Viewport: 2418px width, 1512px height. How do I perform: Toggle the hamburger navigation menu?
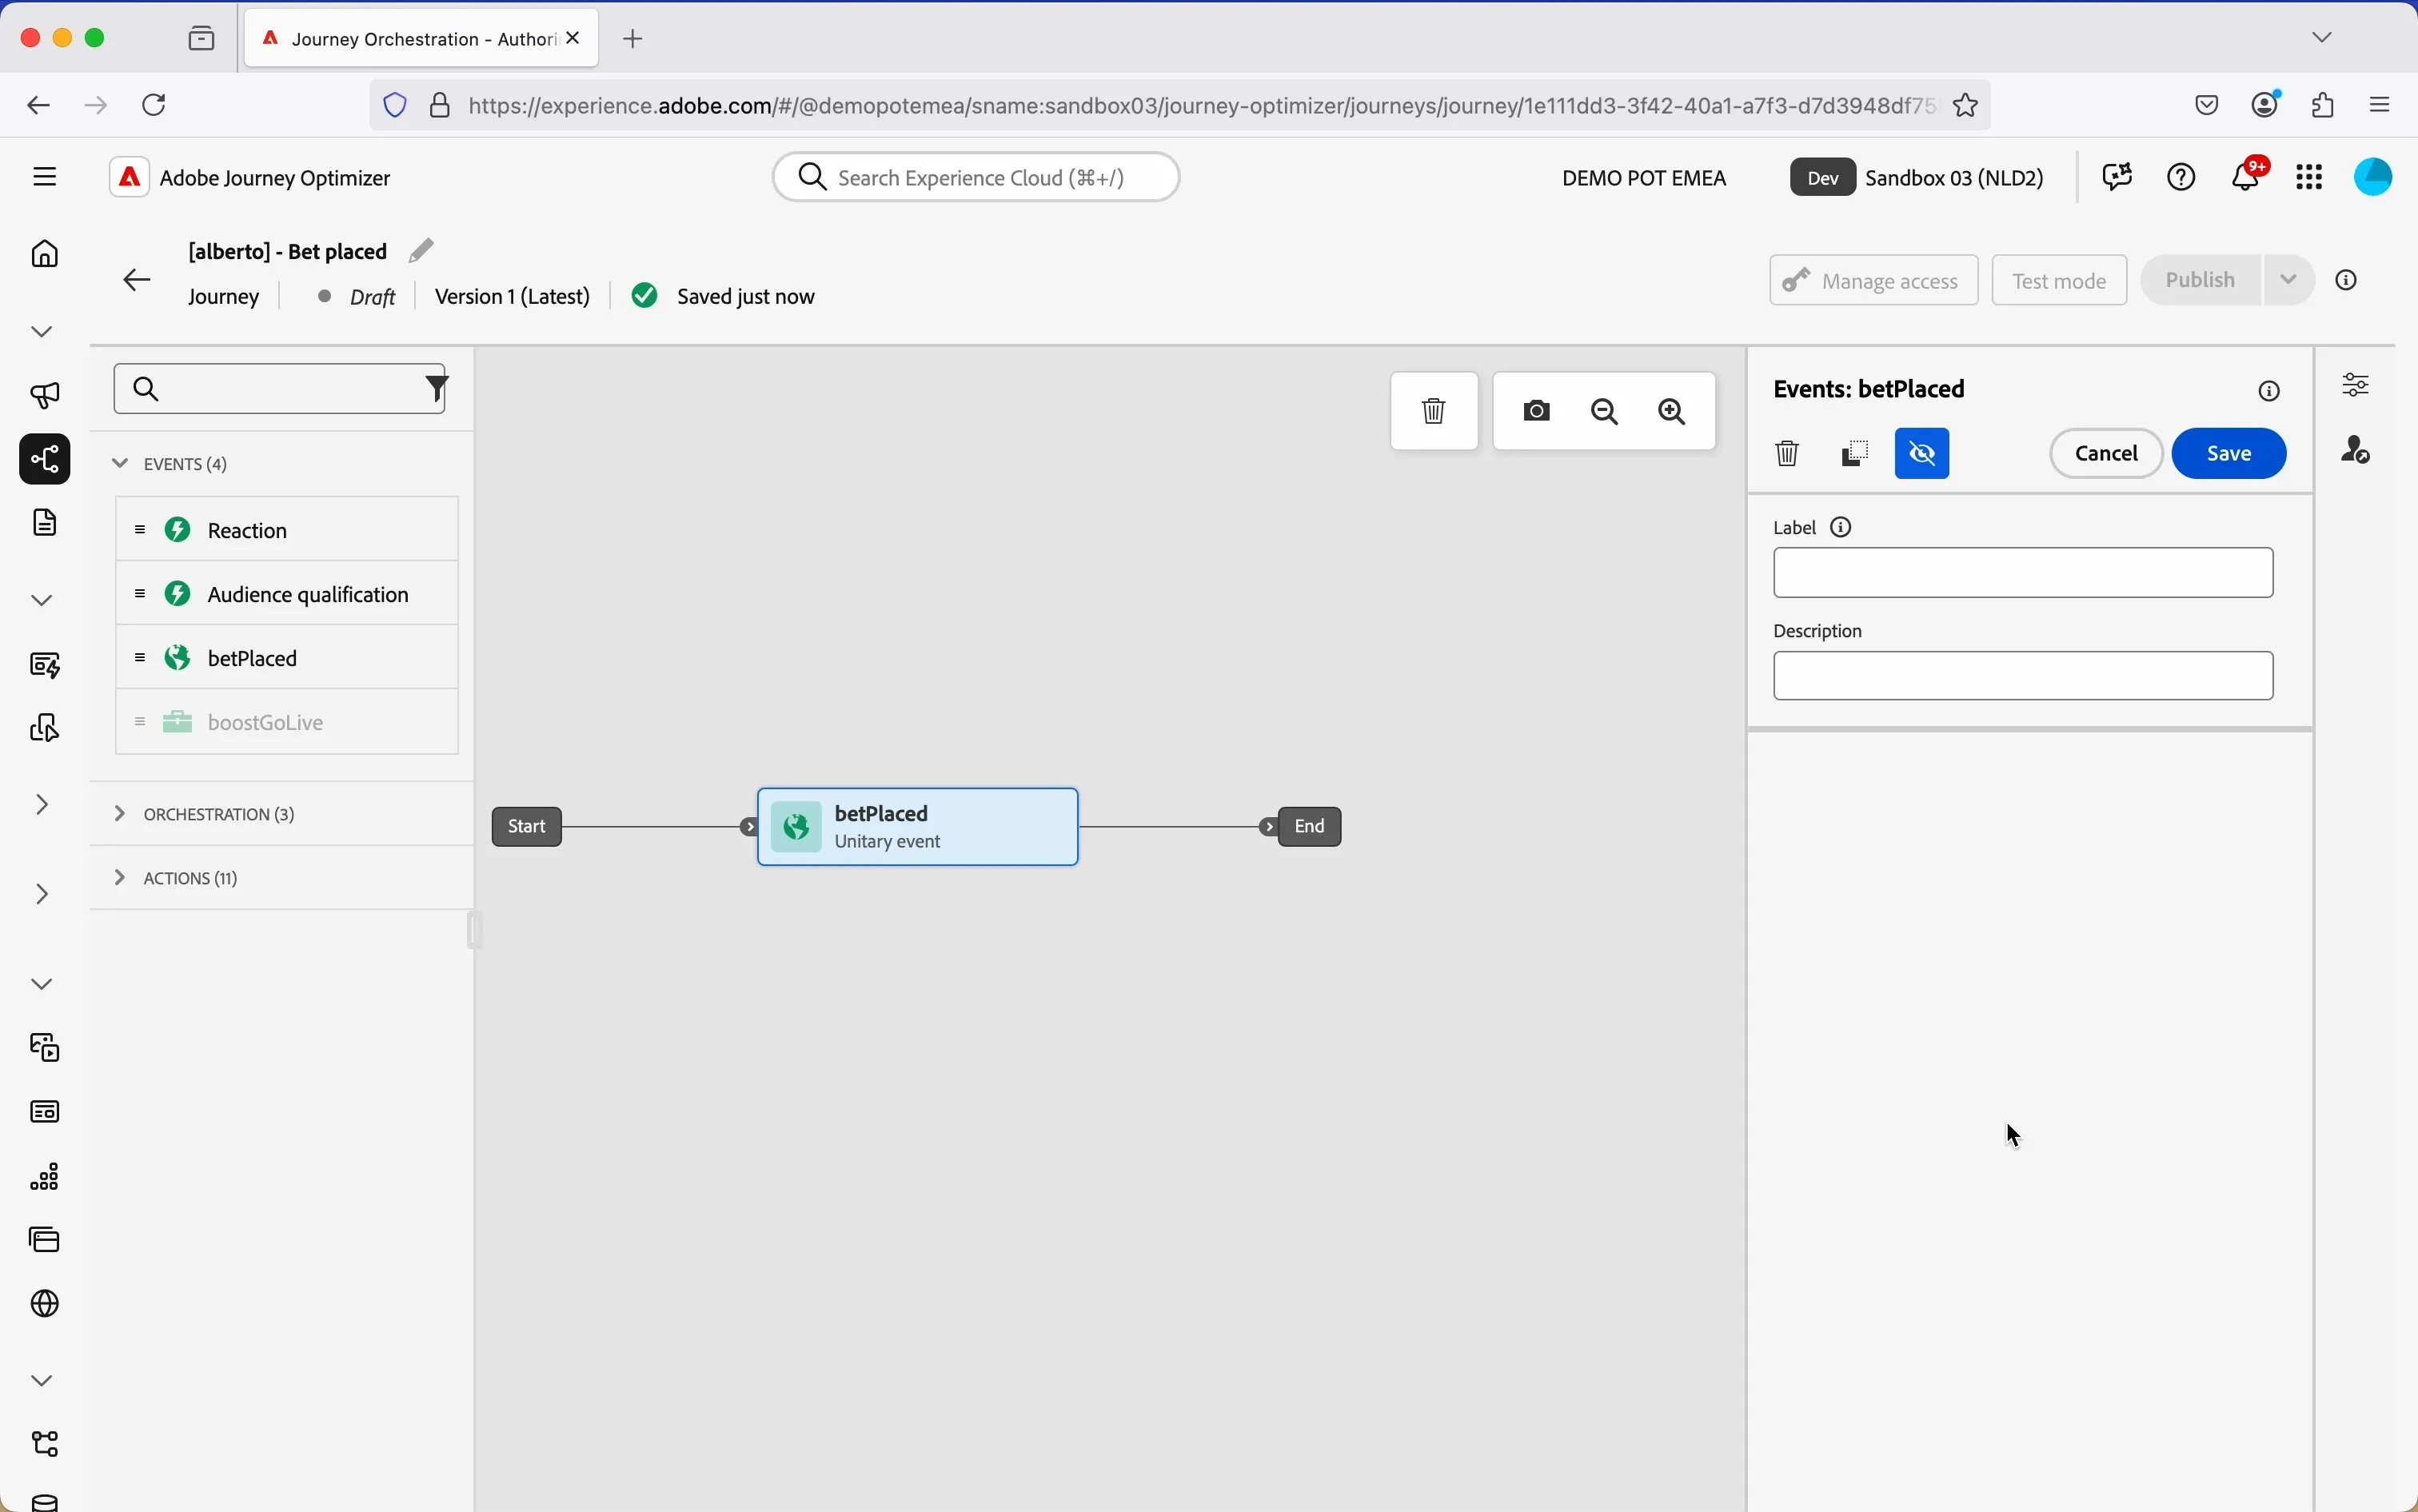tap(45, 177)
